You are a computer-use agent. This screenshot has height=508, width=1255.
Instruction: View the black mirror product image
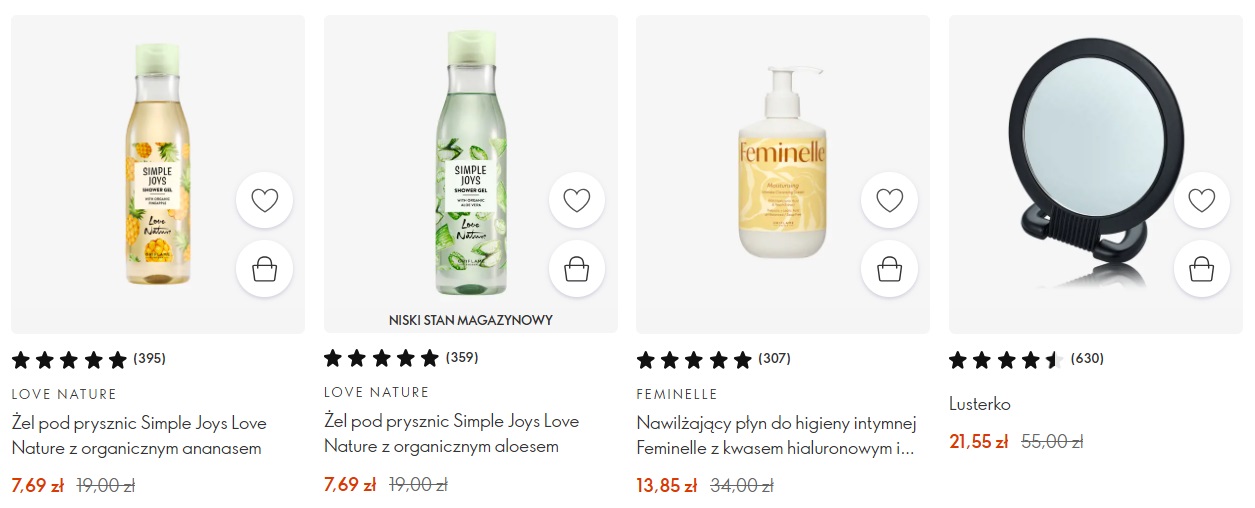(1096, 174)
